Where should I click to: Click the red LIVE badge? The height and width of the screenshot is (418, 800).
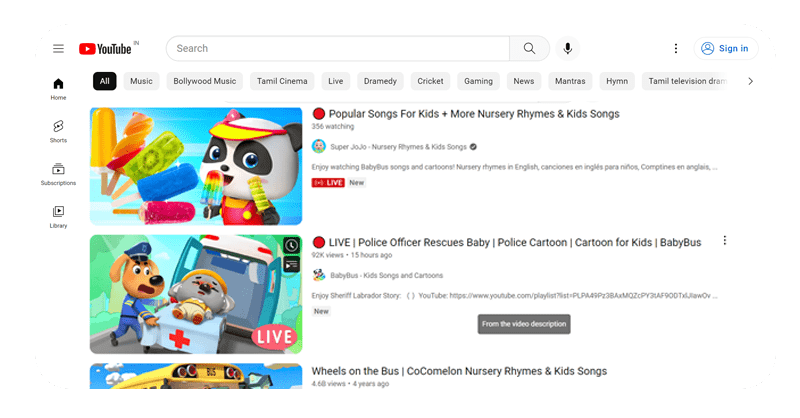[328, 183]
